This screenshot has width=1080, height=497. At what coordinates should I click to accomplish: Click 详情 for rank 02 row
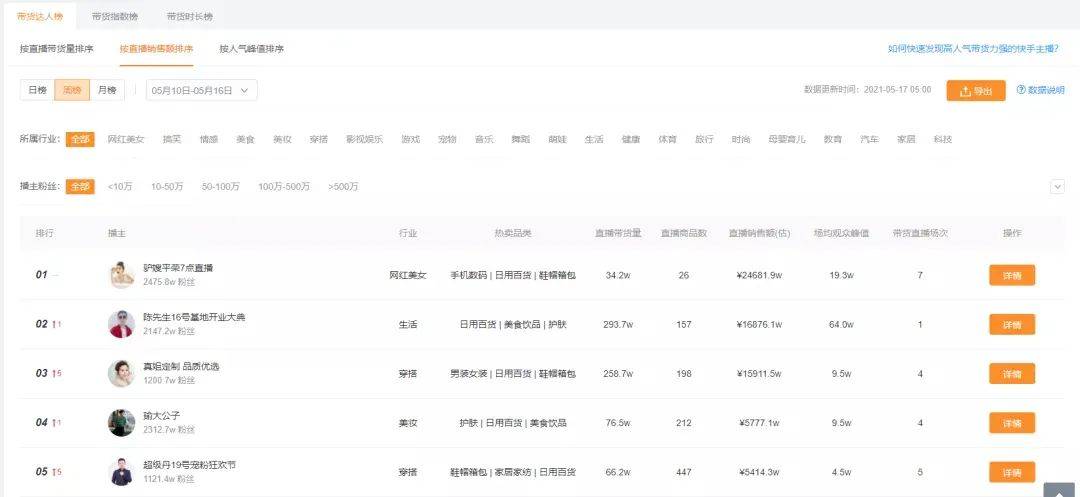pyautogui.click(x=1012, y=324)
